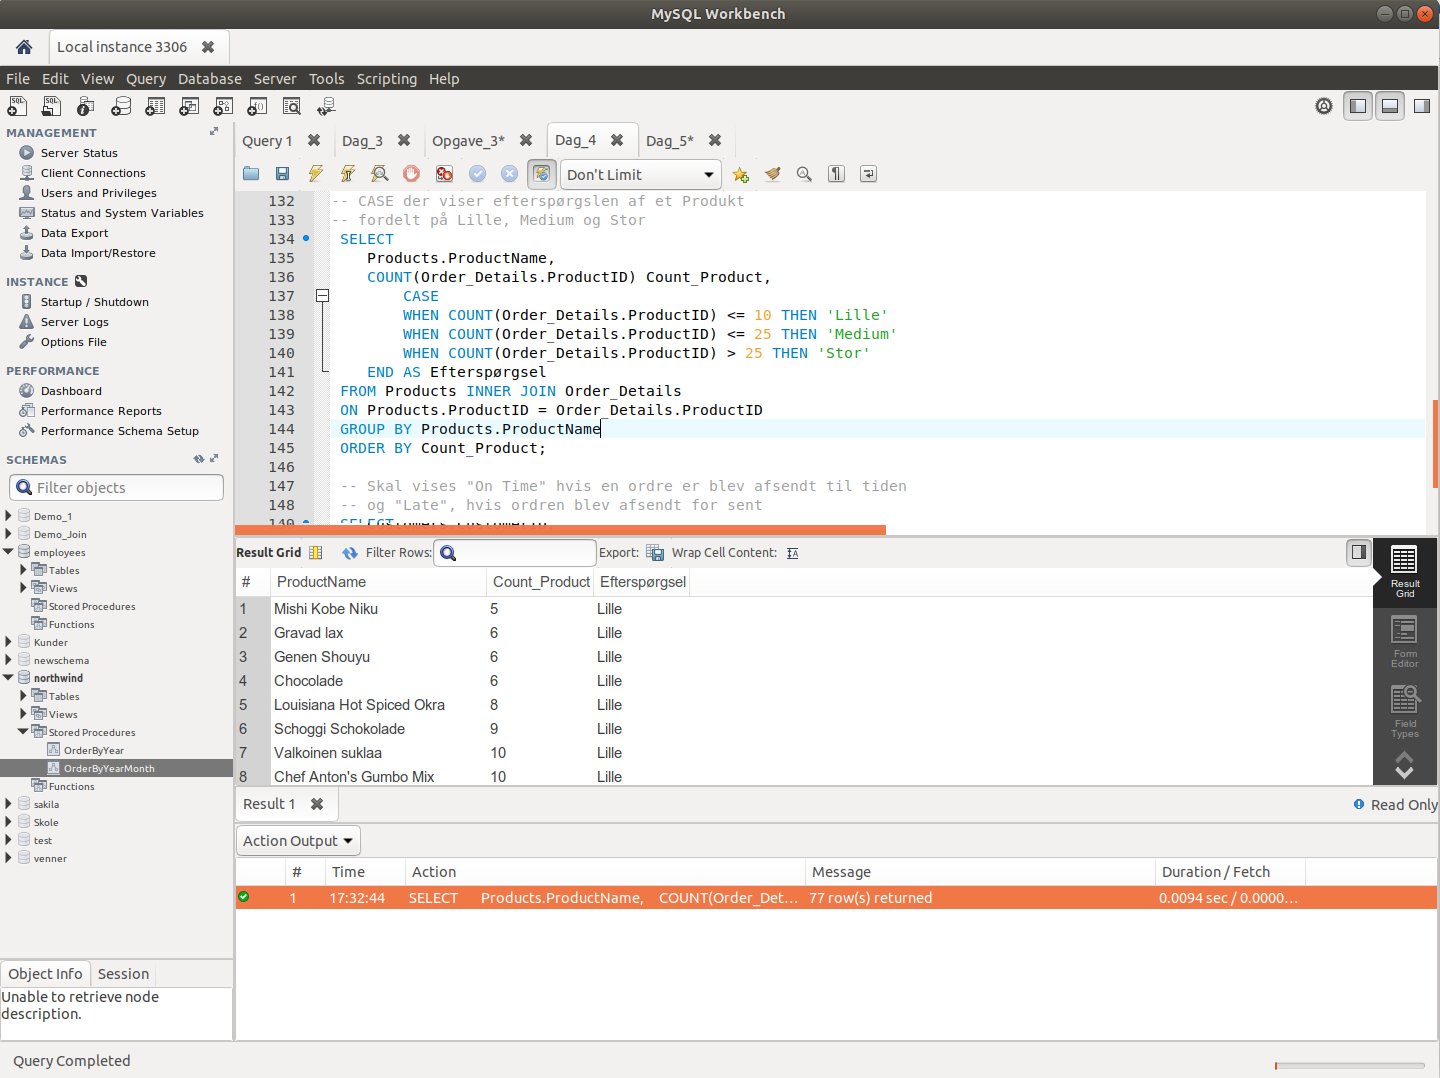Run EXPLAIN on statement (magnifier lightning icon)
This screenshot has height=1078, width=1440.
pos(379,174)
